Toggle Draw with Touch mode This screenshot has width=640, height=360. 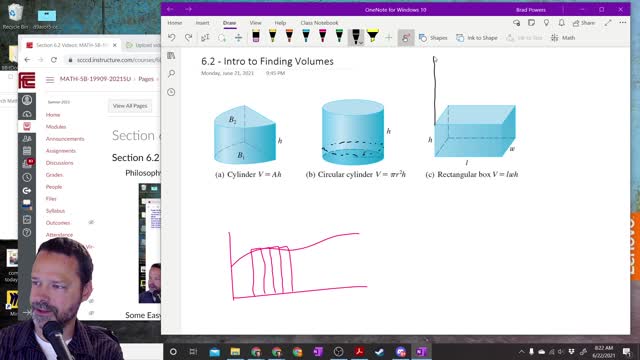click(406, 38)
